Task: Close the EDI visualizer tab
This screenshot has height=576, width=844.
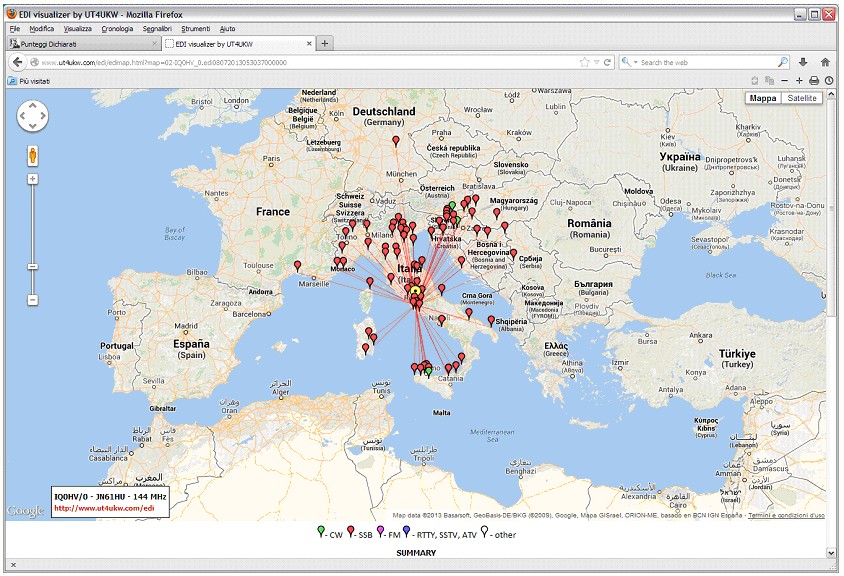Action: 310,44
